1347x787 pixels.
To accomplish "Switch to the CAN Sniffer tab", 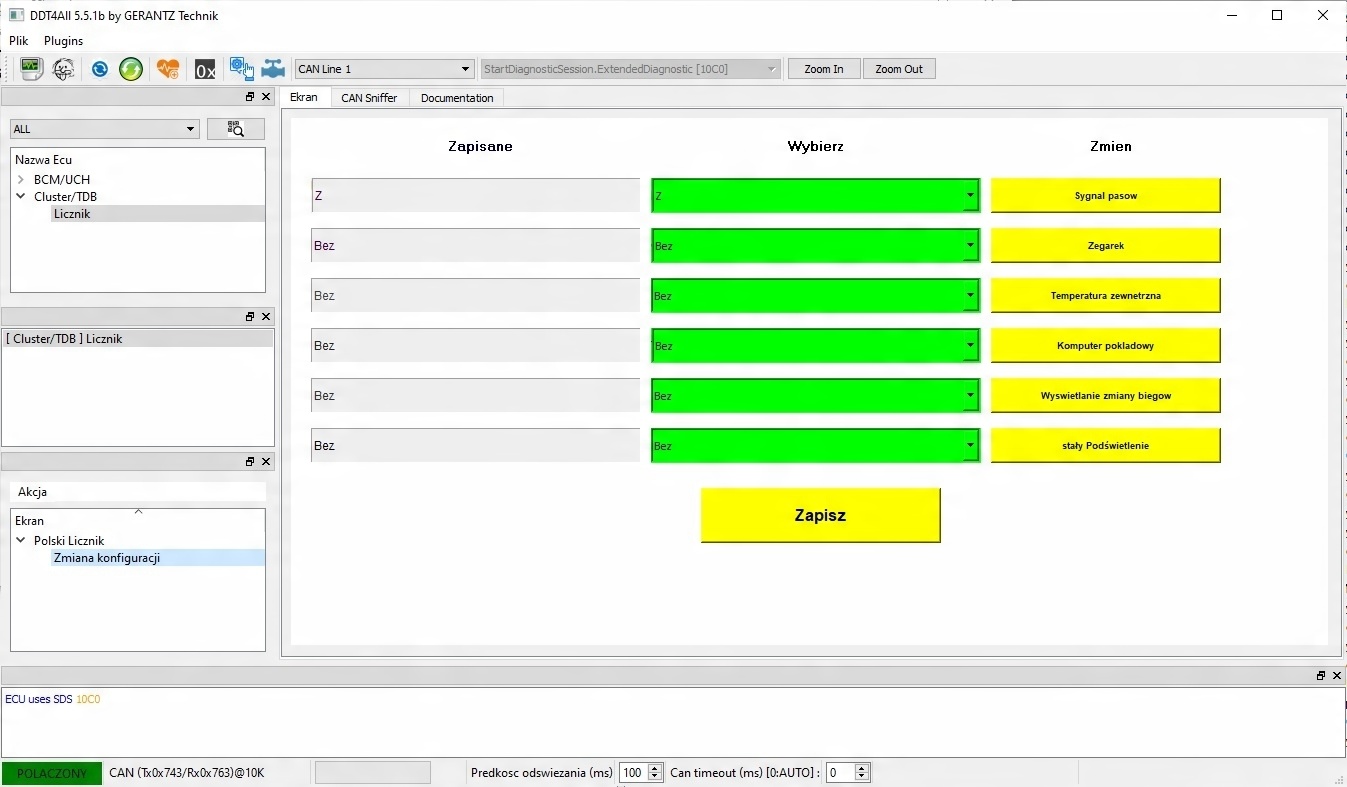I will [369, 98].
